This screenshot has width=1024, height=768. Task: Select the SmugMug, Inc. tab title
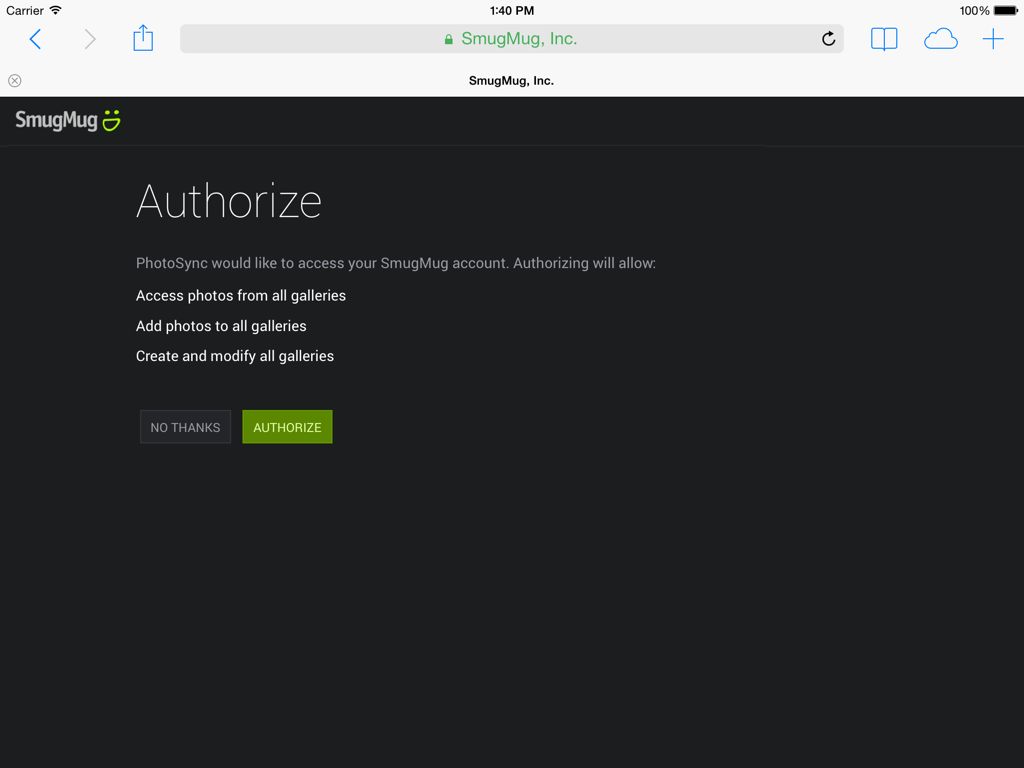[511, 81]
